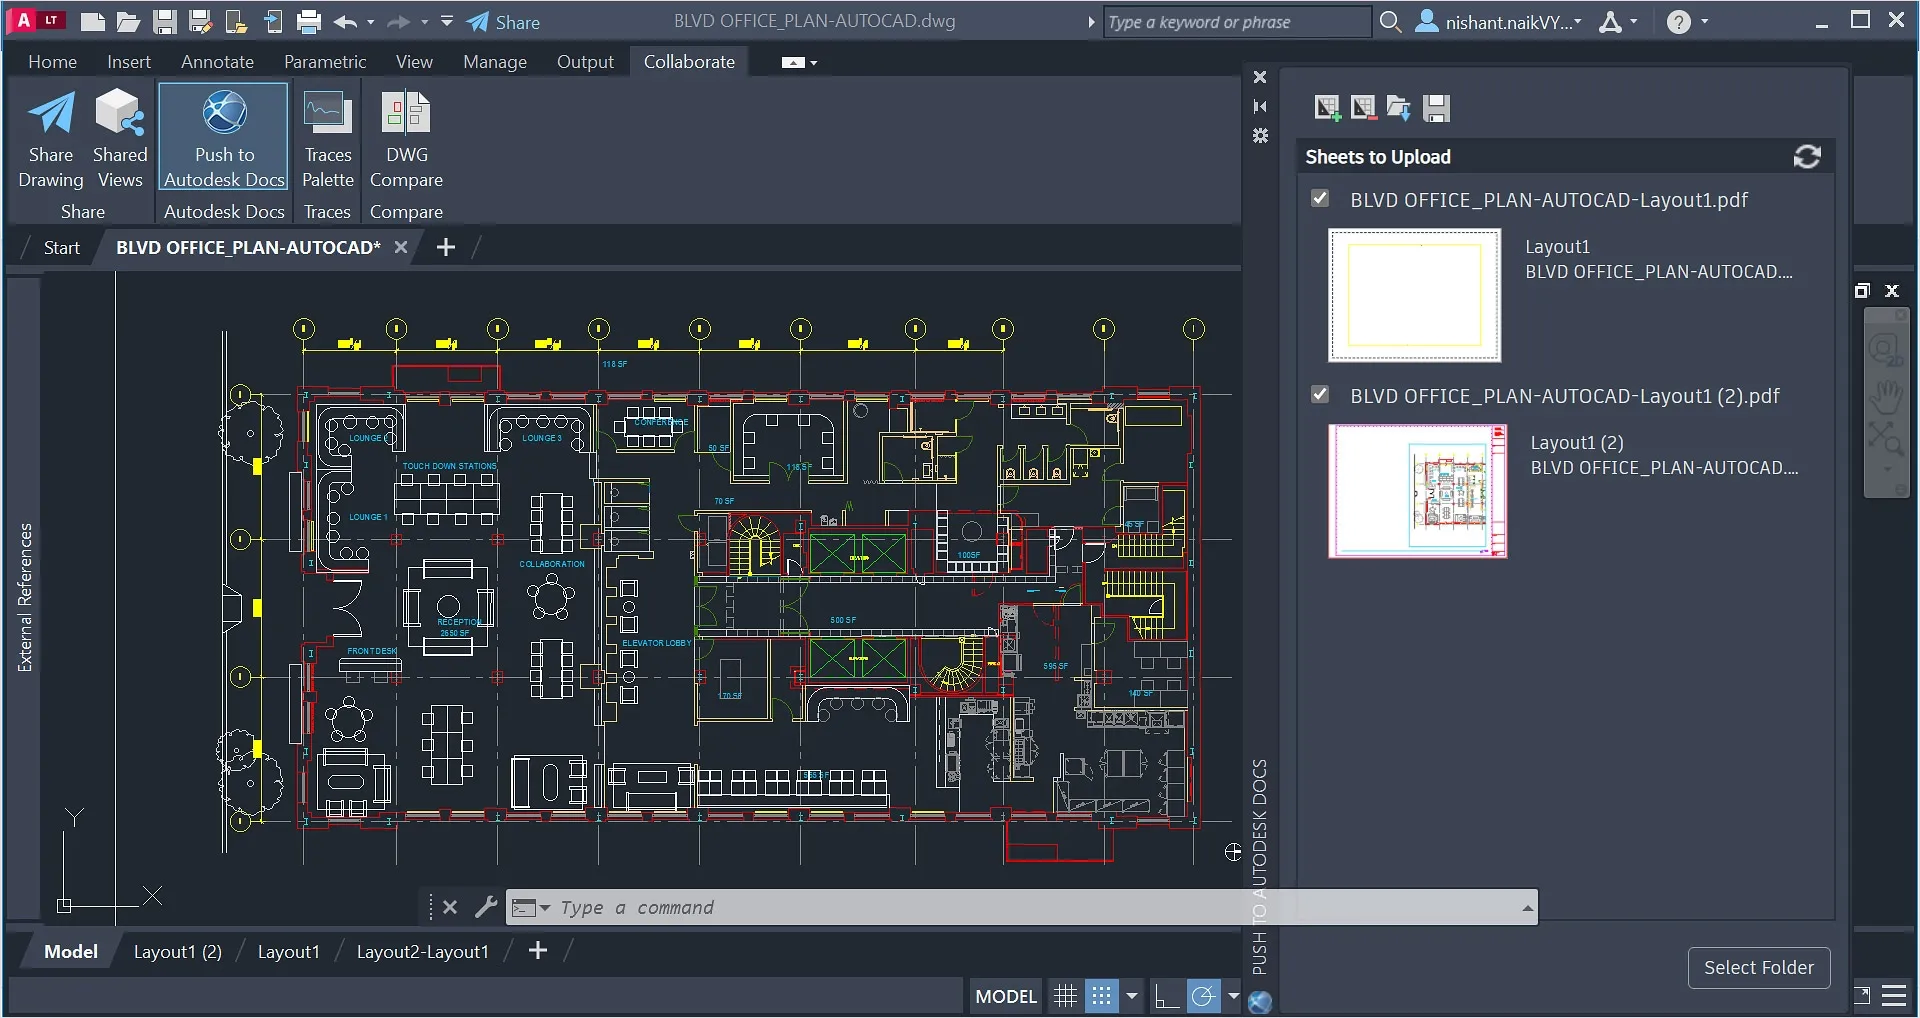1920x1018 pixels.
Task: Toggle grid display in the status bar
Action: pos(1064,995)
